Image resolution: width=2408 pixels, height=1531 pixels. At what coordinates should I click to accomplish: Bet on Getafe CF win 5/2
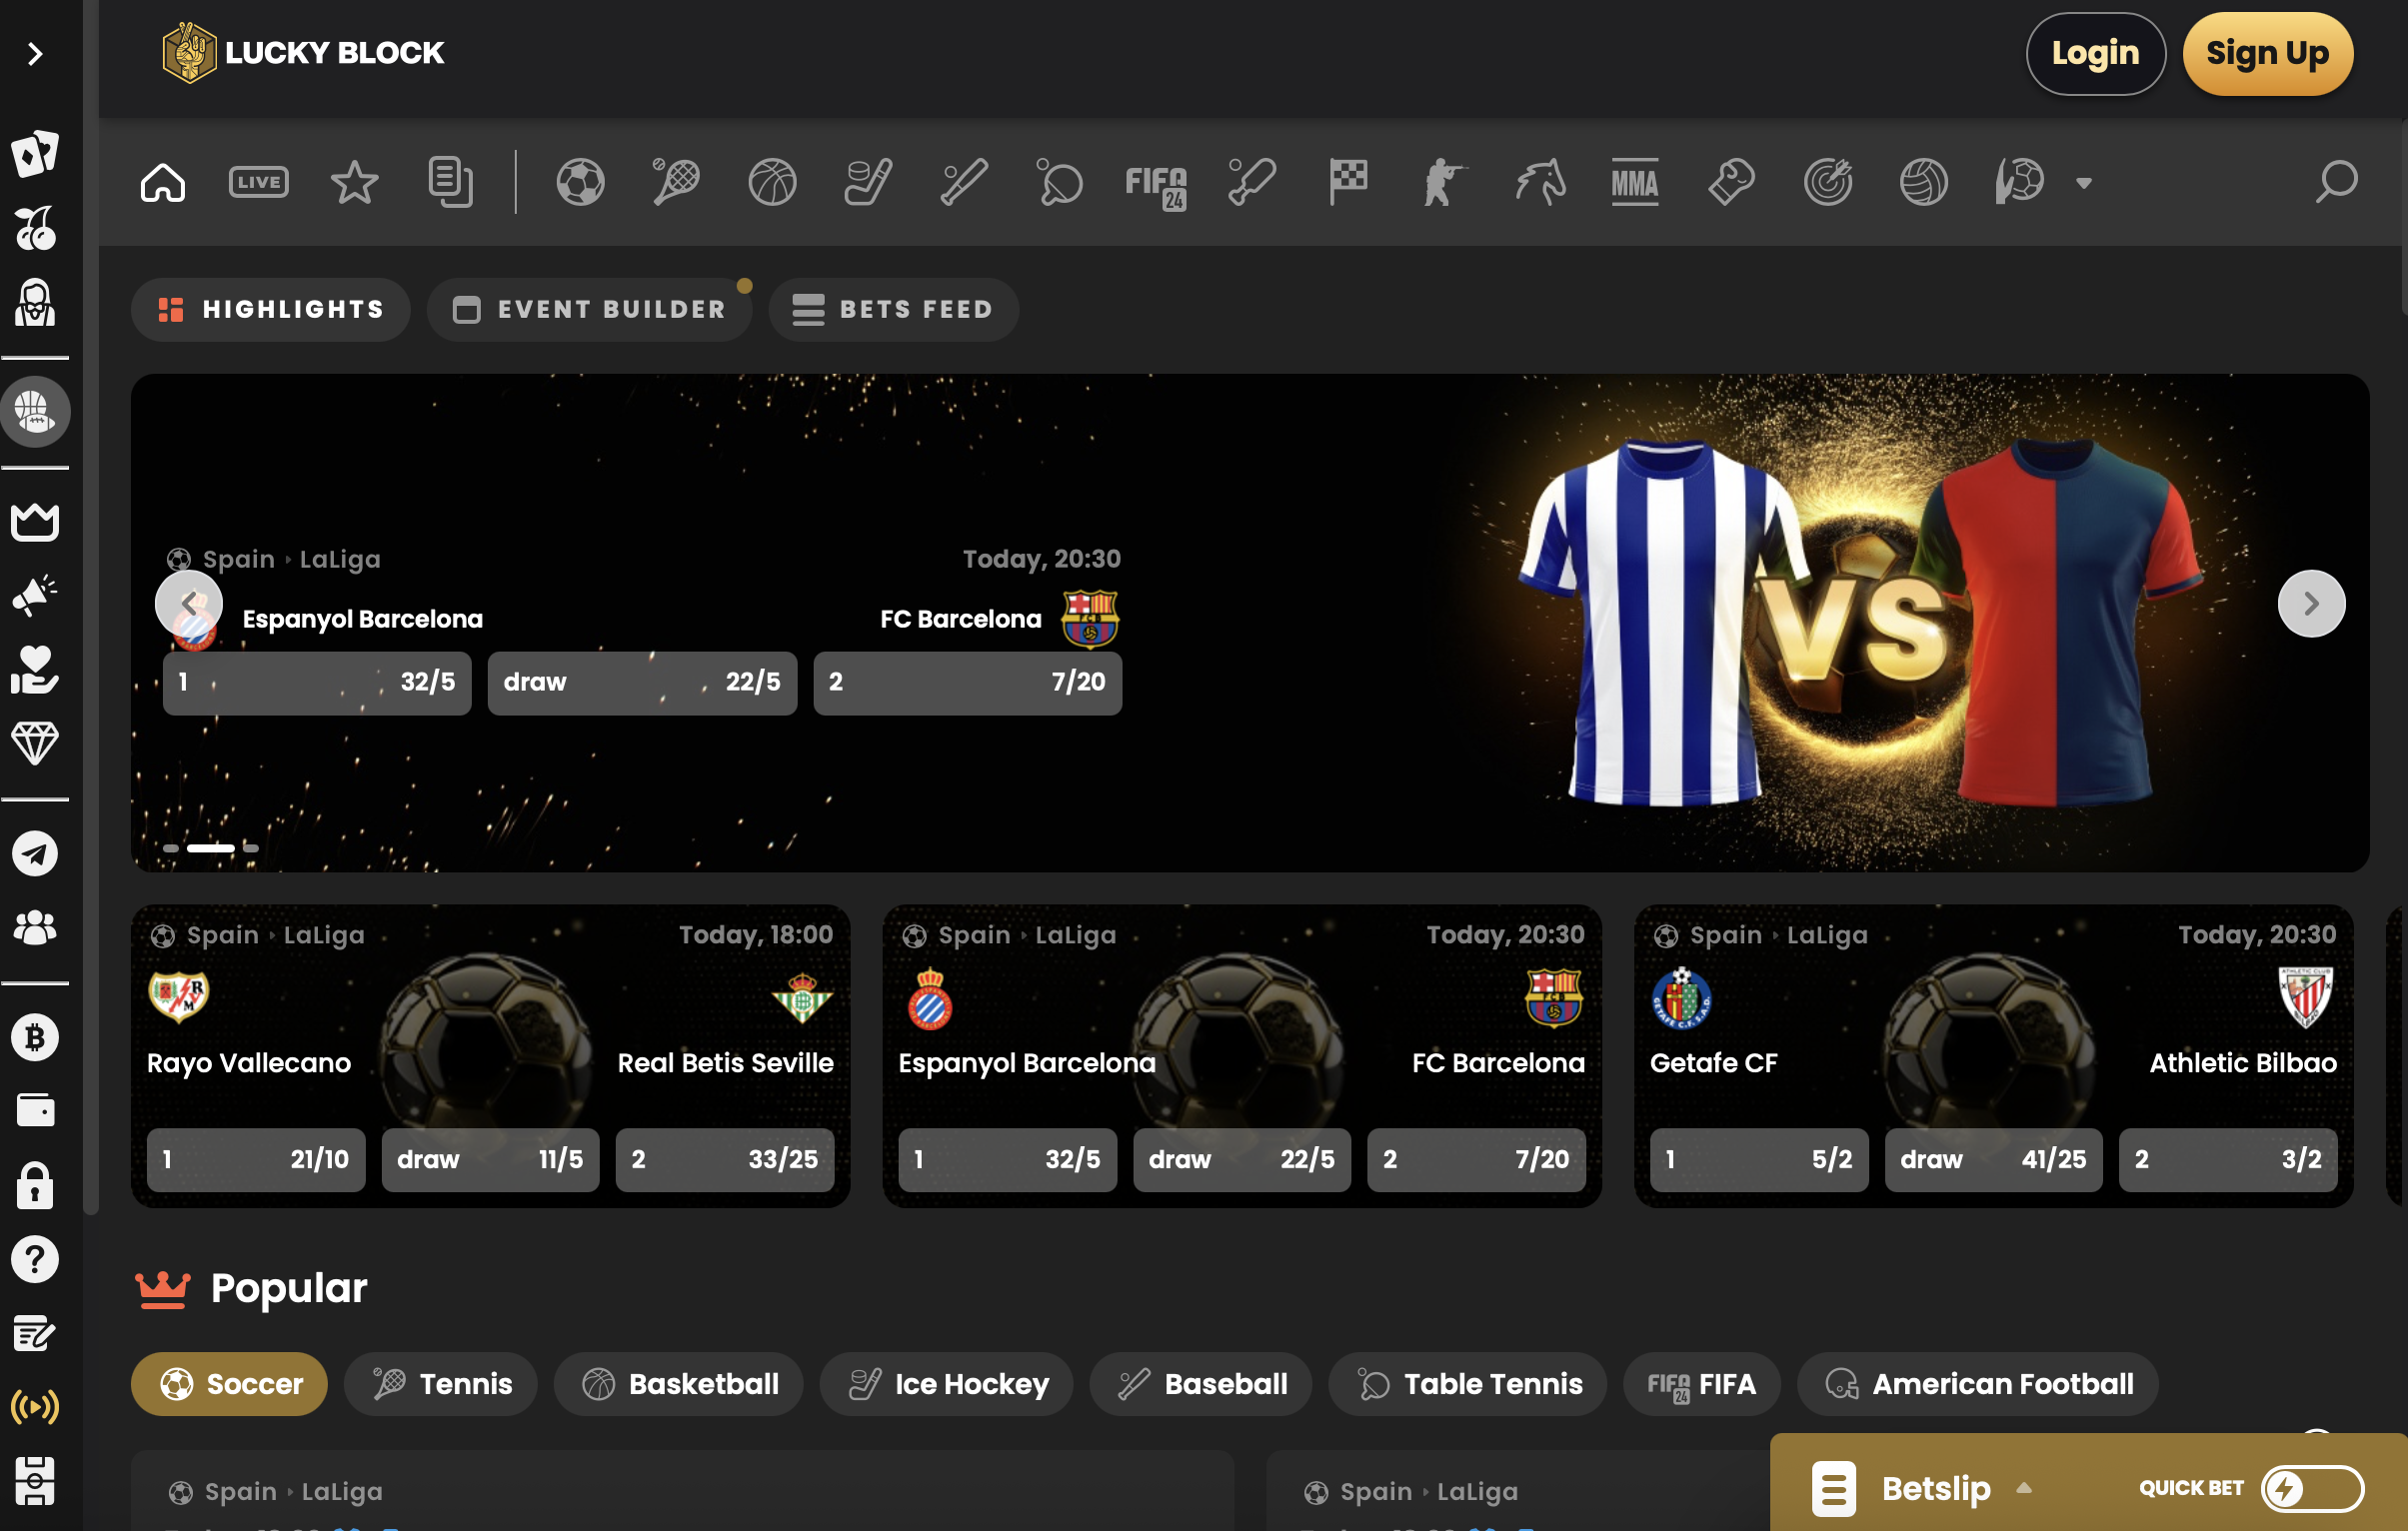click(1759, 1160)
